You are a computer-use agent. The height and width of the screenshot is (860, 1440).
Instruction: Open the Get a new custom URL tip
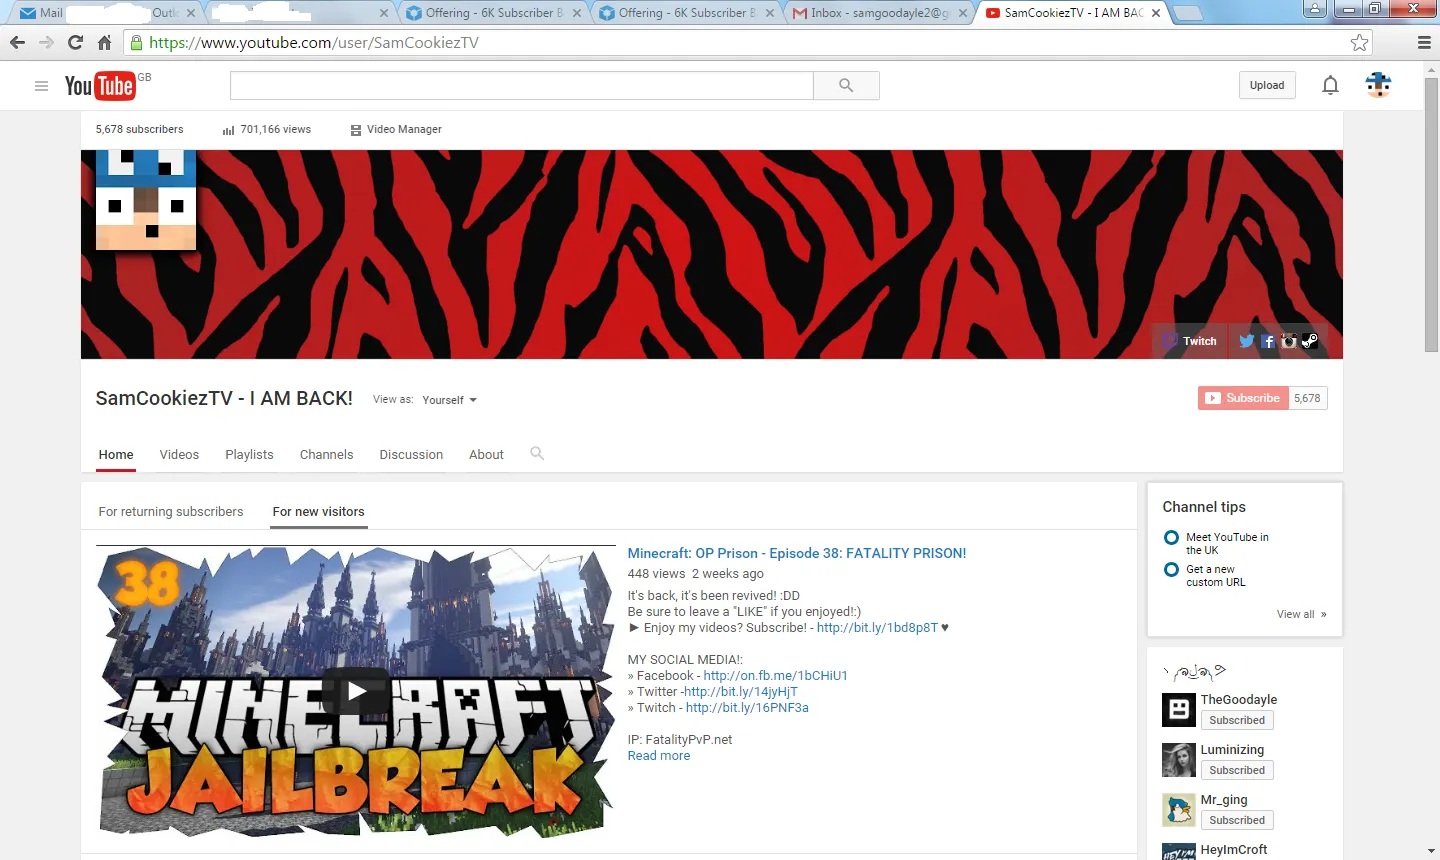click(1216, 575)
